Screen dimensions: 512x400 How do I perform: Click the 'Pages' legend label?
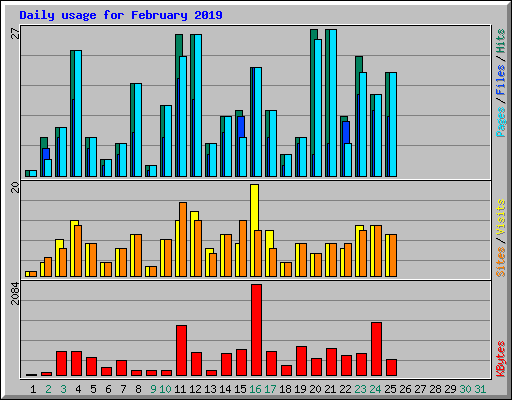(x=500, y=122)
